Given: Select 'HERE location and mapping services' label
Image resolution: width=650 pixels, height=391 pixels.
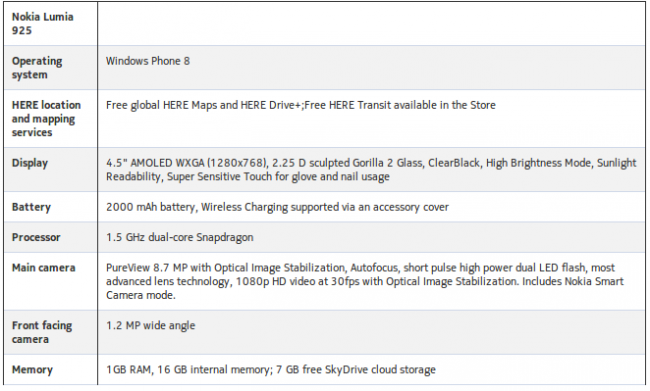Looking at the screenshot, I should pos(46,119).
